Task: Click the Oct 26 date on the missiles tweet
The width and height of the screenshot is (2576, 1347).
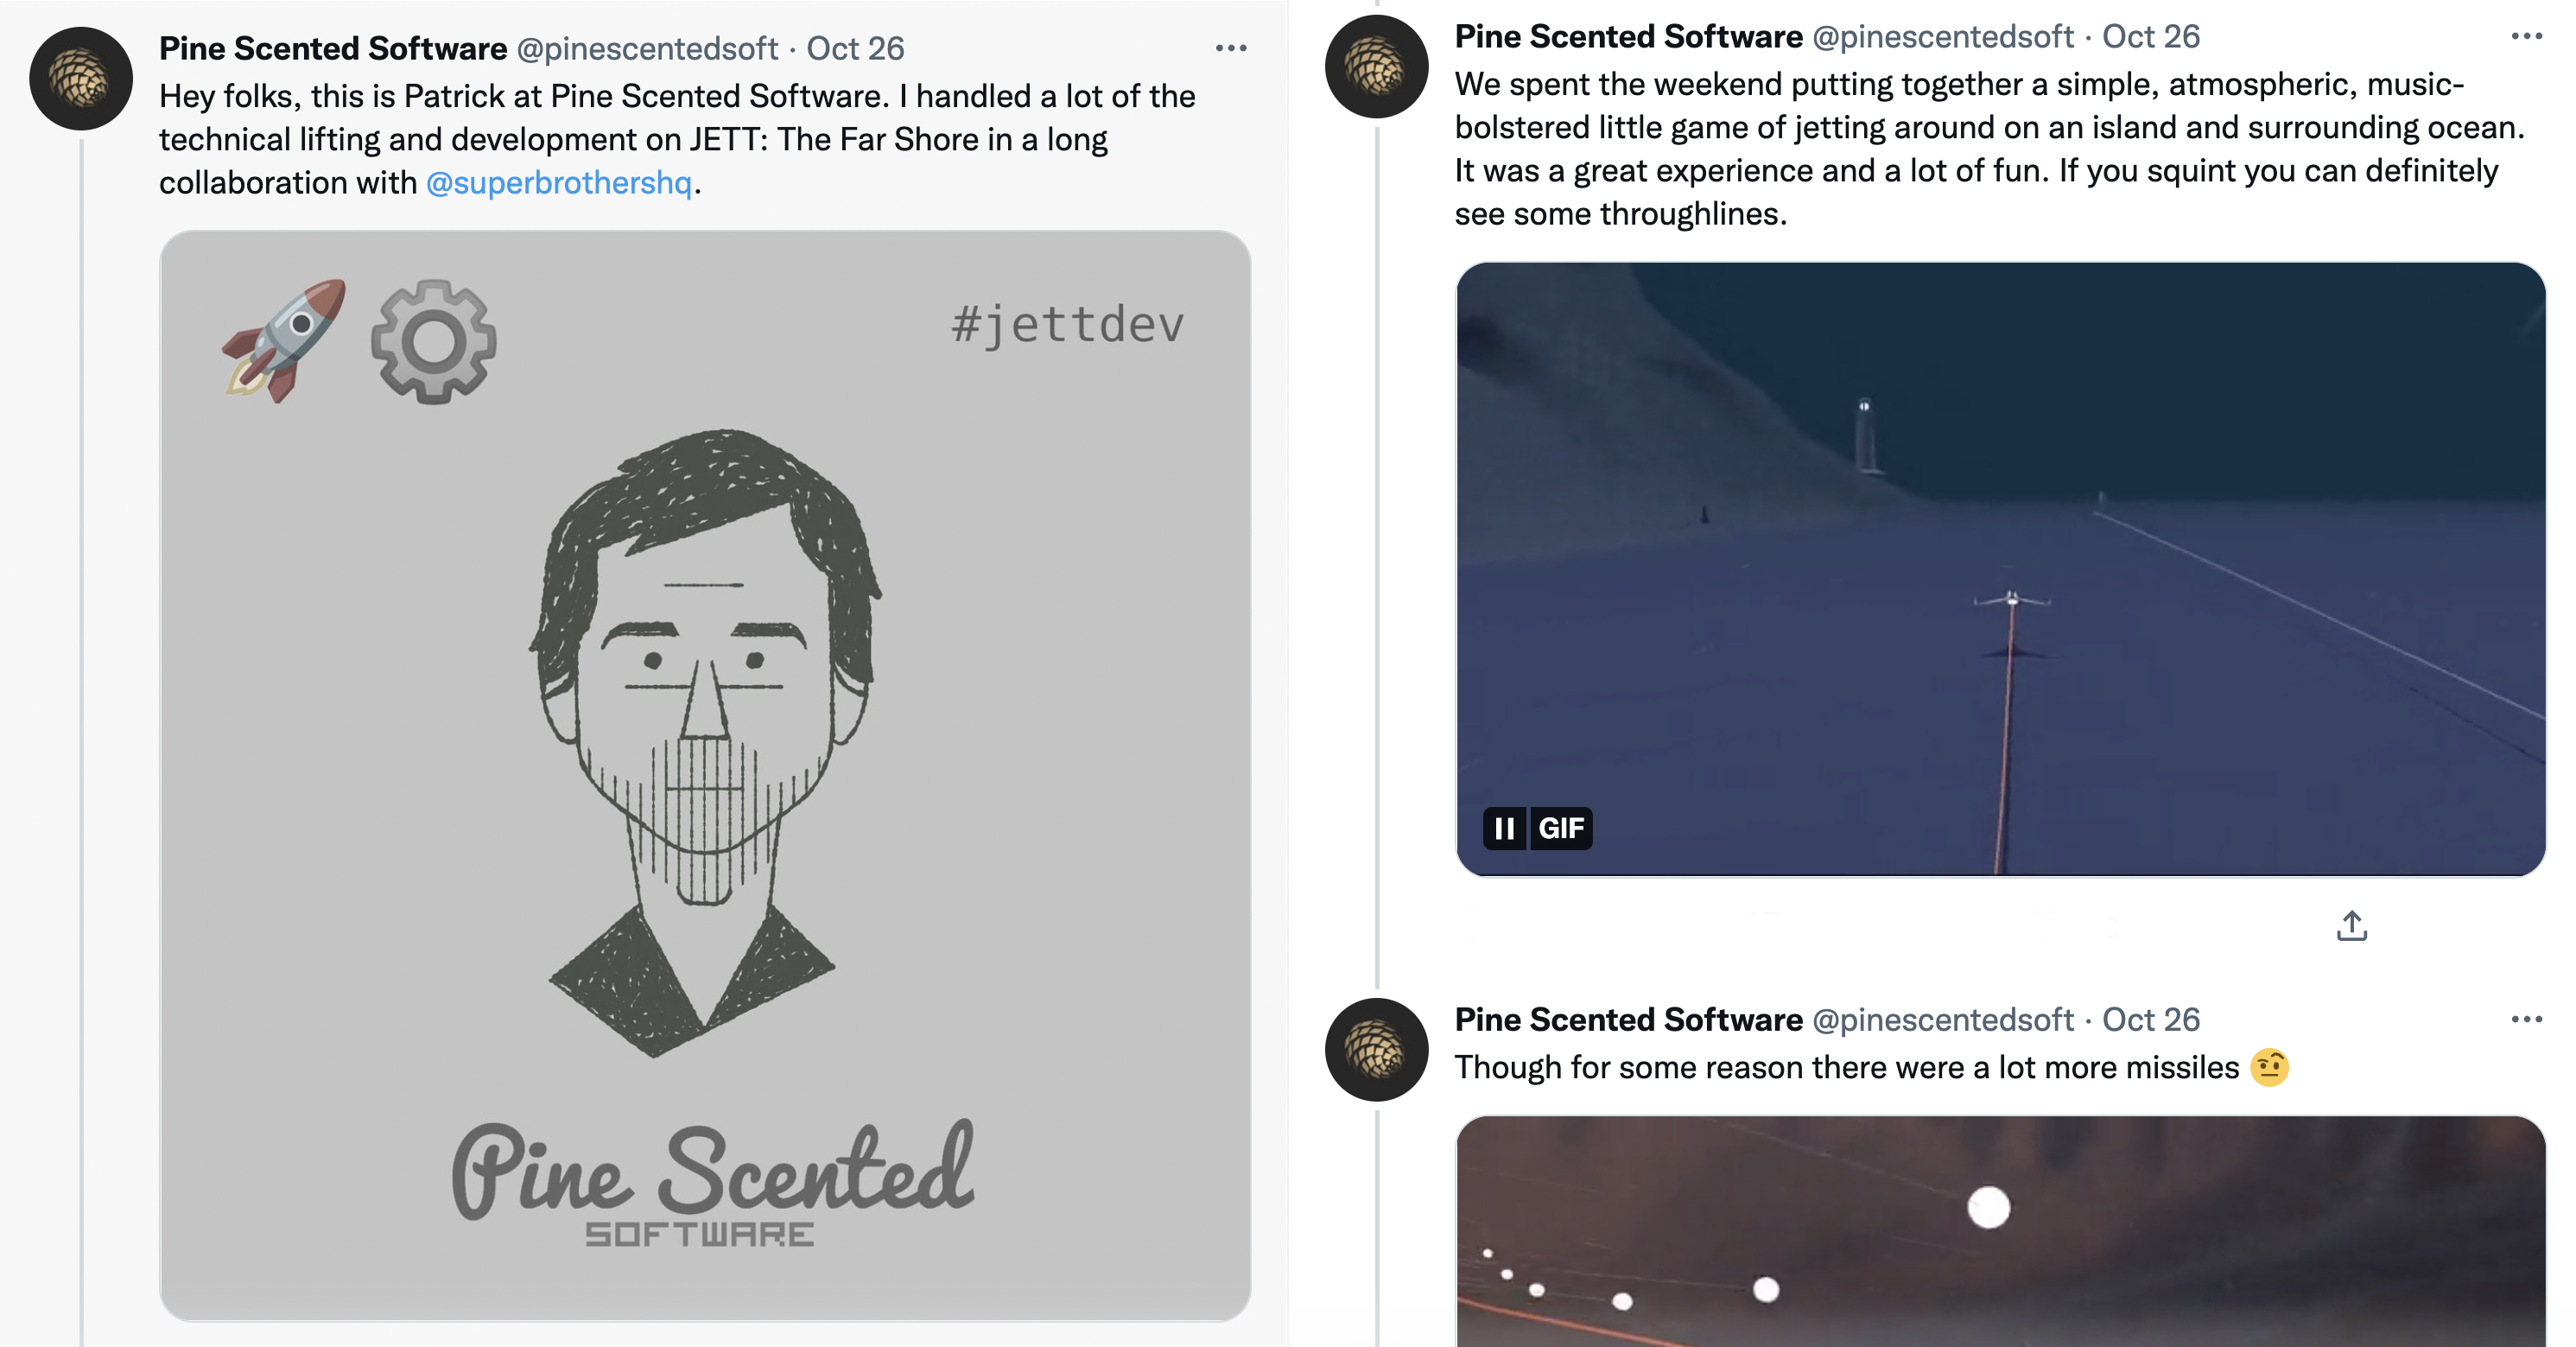Action: (2150, 1019)
